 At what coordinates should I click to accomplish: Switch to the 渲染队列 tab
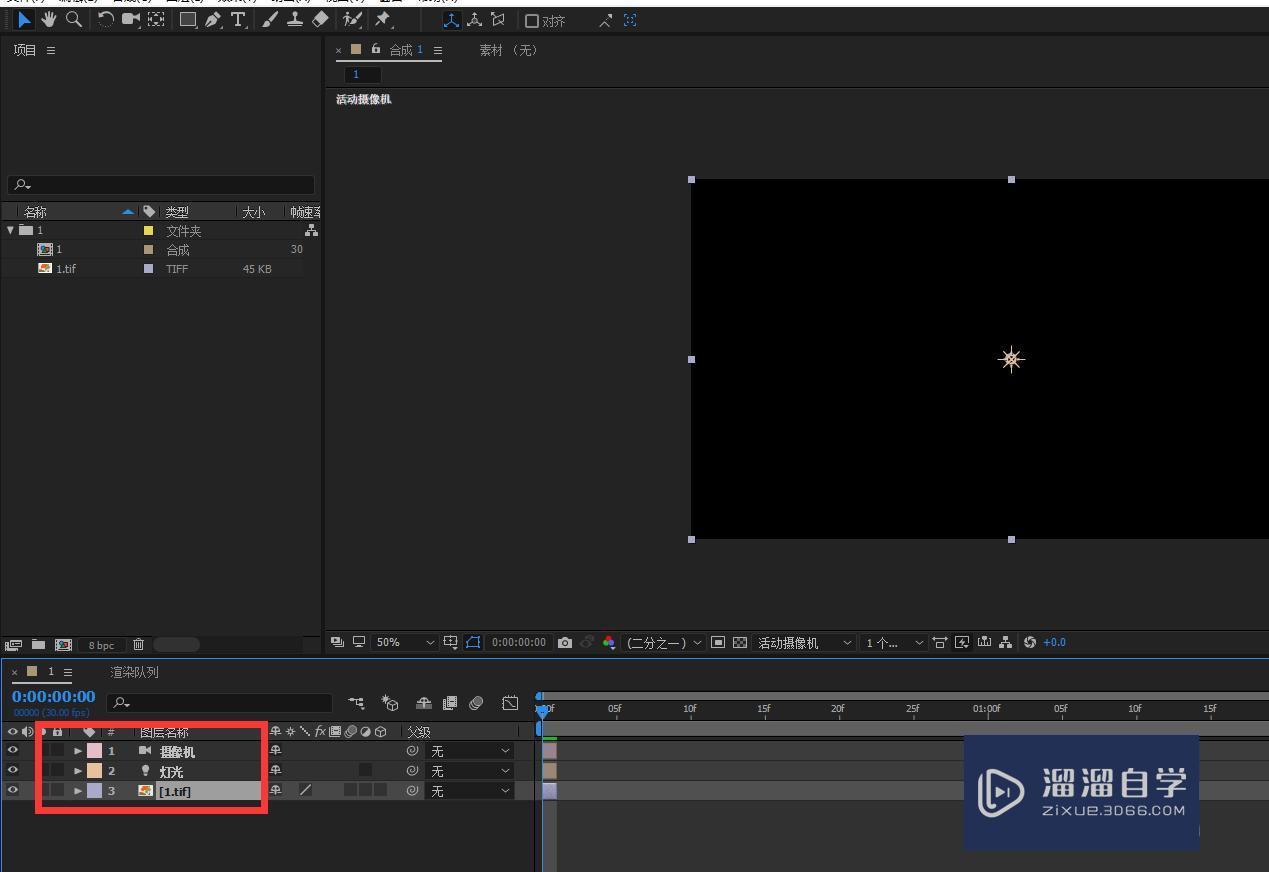coord(132,671)
